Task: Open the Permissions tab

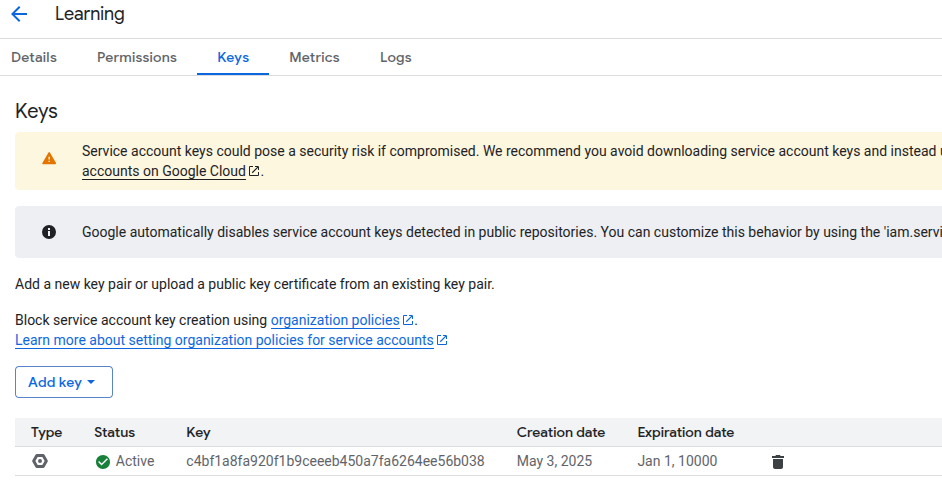Action: point(137,58)
